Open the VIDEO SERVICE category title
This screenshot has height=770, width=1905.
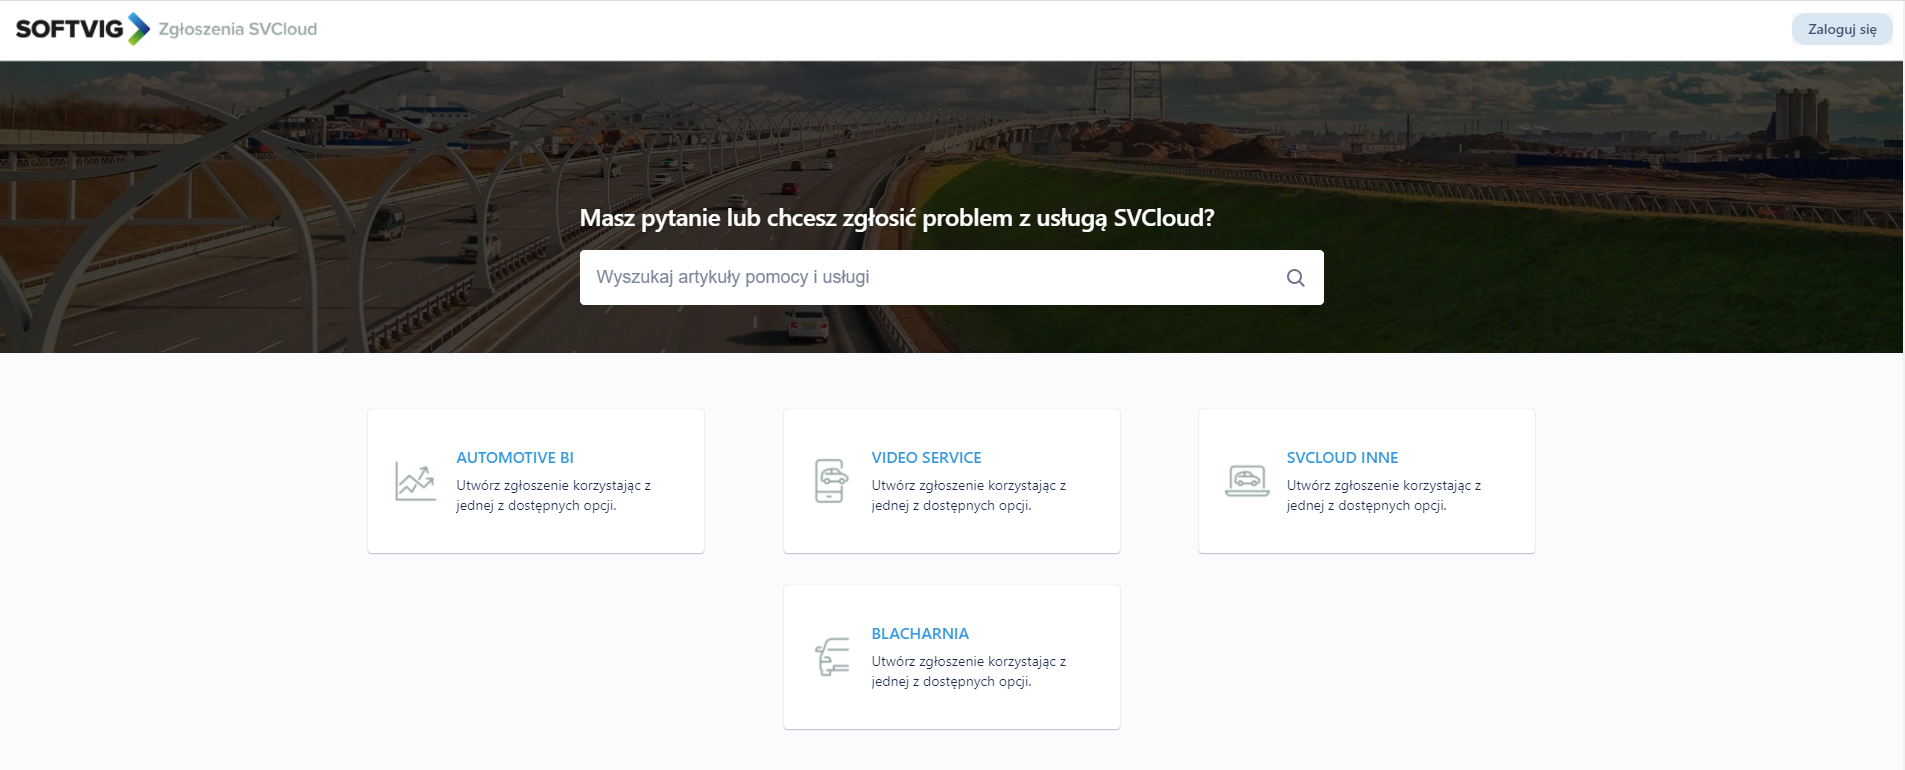926,458
